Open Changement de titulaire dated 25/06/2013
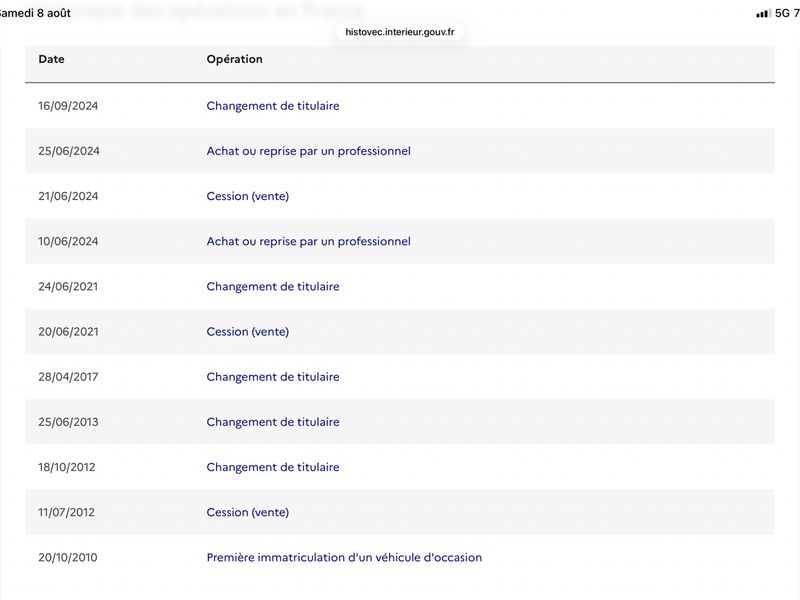The image size is (800, 600). point(272,422)
